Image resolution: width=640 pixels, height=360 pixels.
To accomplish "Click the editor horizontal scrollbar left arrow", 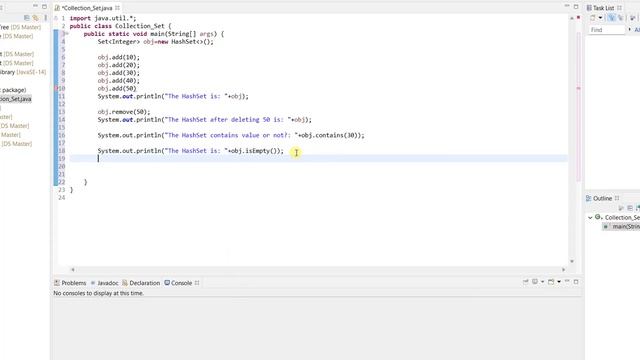I will (73, 269).
